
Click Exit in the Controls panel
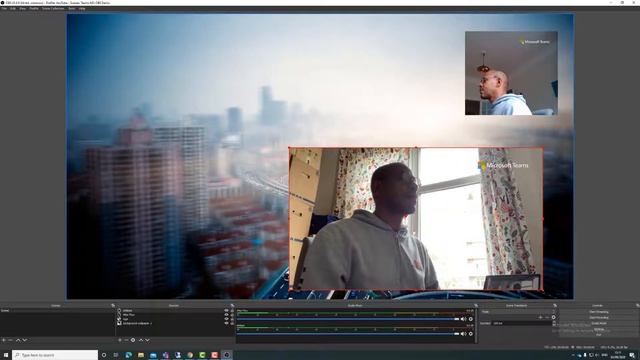pyautogui.click(x=599, y=335)
